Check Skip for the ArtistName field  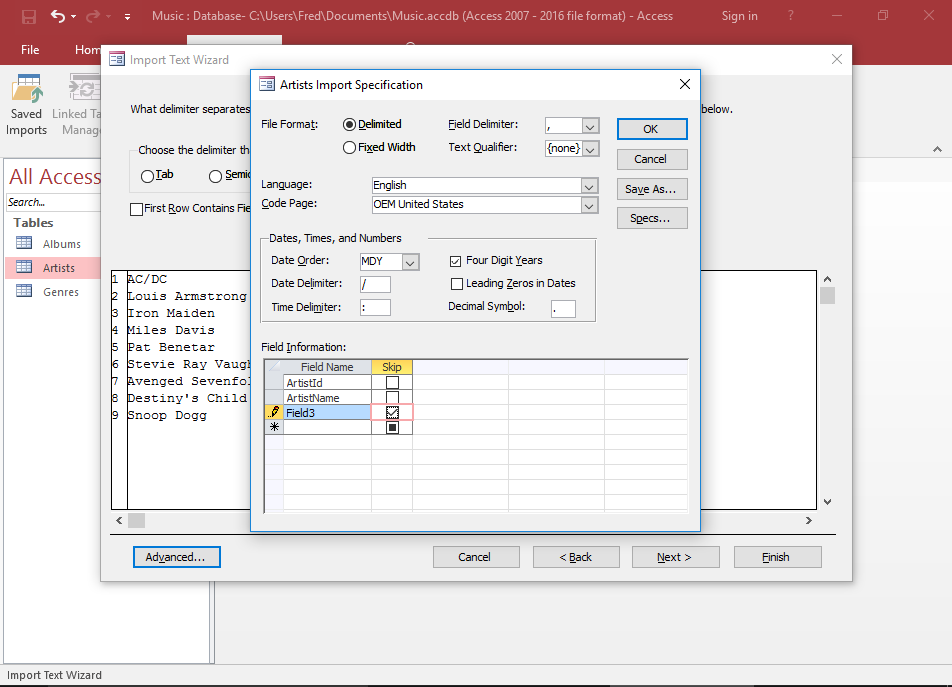coord(392,398)
